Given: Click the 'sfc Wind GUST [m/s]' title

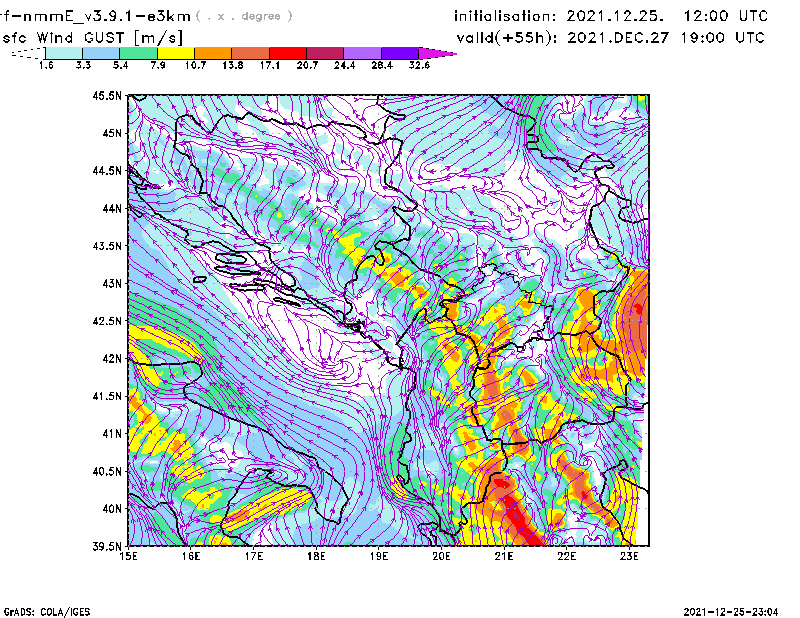Looking at the screenshot, I should coord(92,38).
